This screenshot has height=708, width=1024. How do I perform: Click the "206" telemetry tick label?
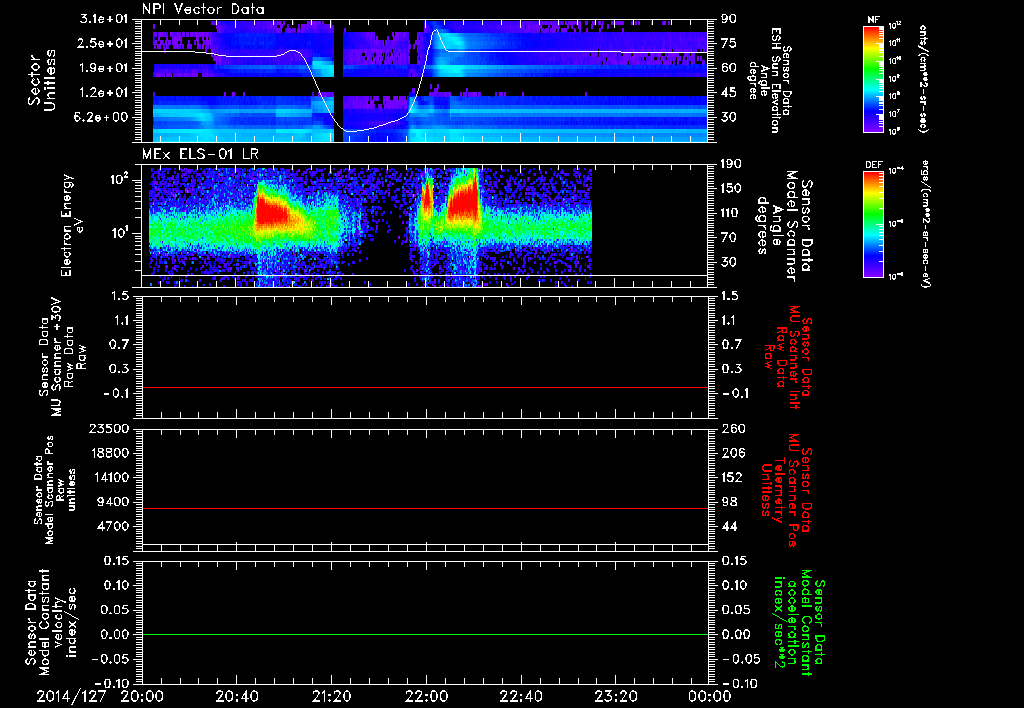[732, 453]
